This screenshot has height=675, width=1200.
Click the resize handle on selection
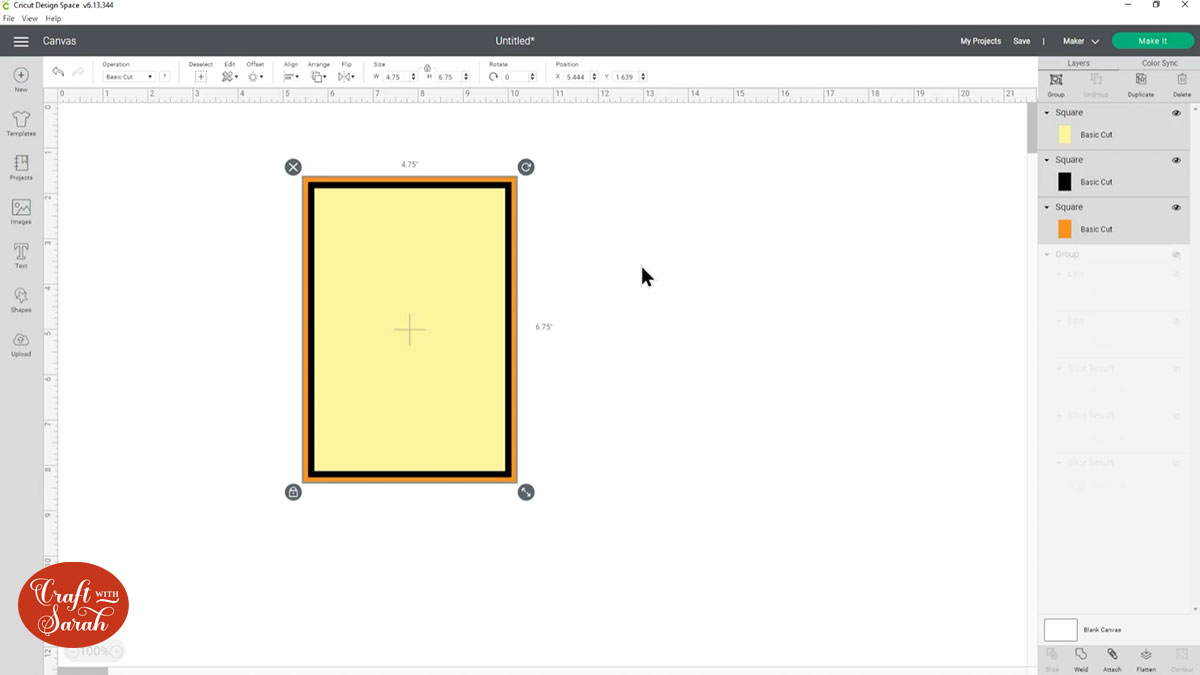click(x=526, y=492)
